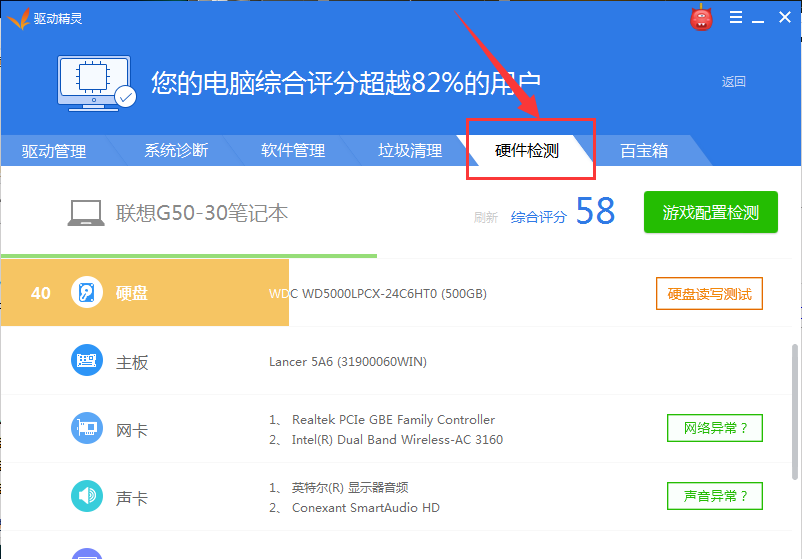Click the computer monitor chip icon in header
802x559 pixels.
[96, 83]
